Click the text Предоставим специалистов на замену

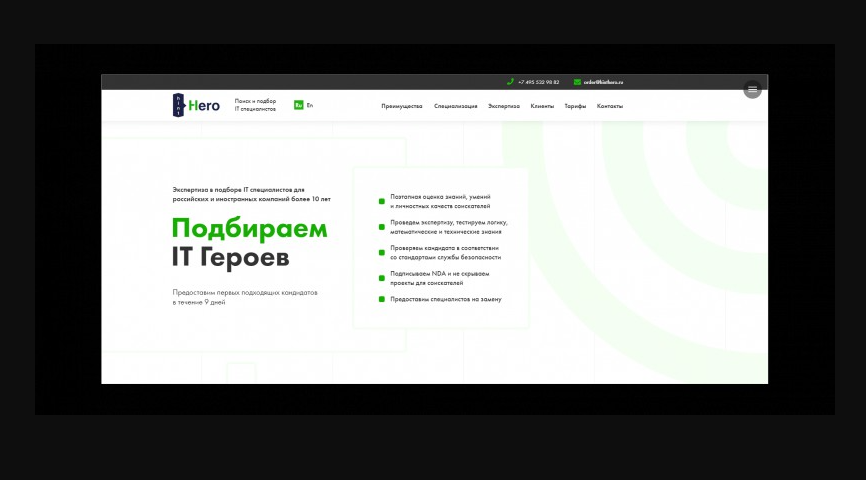tap(446, 299)
